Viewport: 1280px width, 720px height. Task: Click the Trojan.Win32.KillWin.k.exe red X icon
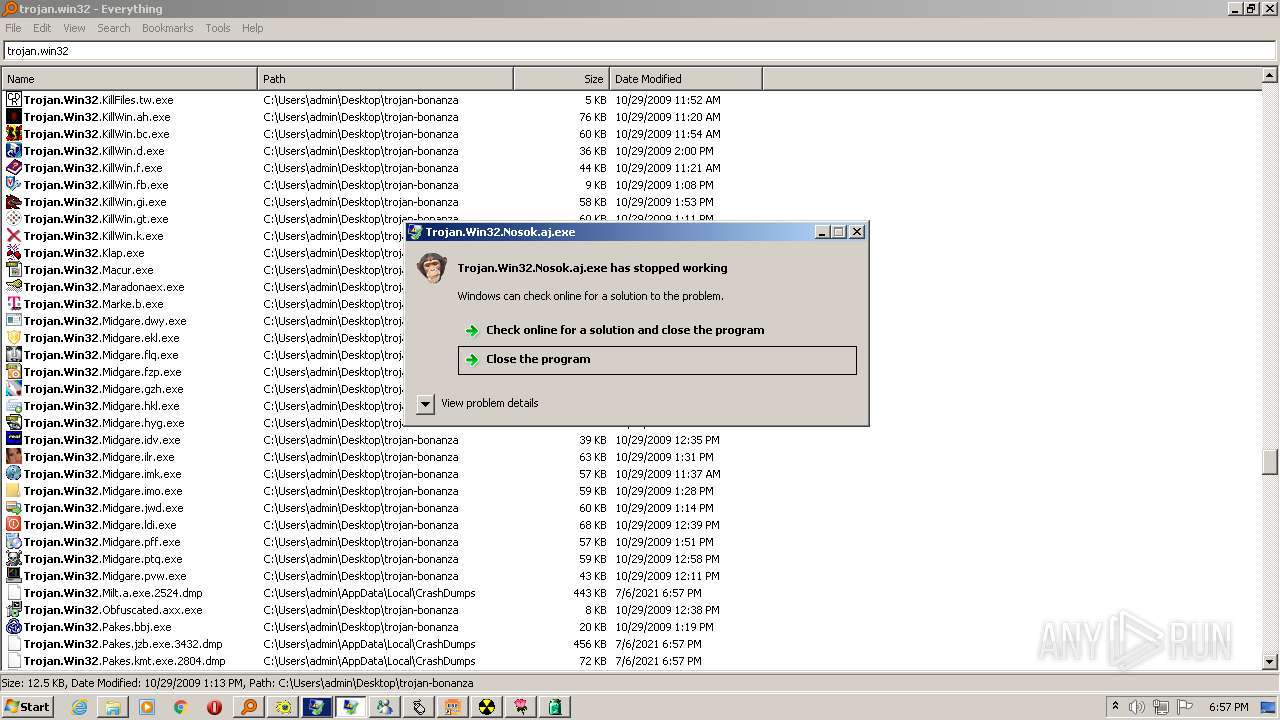click(x=13, y=236)
